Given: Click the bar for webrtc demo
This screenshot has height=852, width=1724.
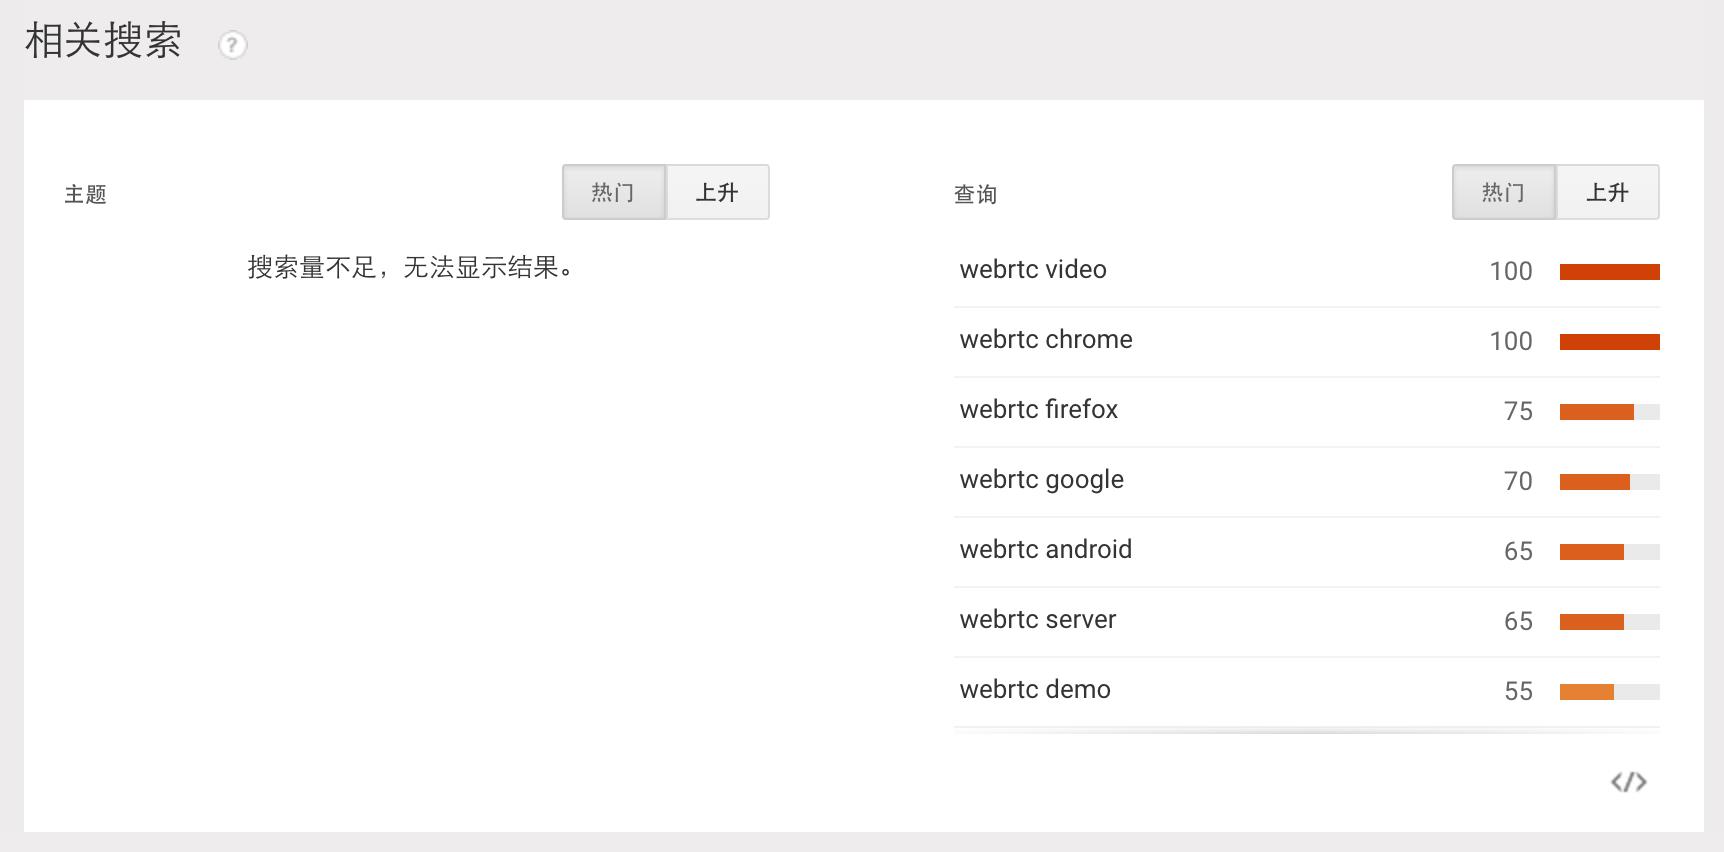Looking at the screenshot, I should tap(1610, 692).
